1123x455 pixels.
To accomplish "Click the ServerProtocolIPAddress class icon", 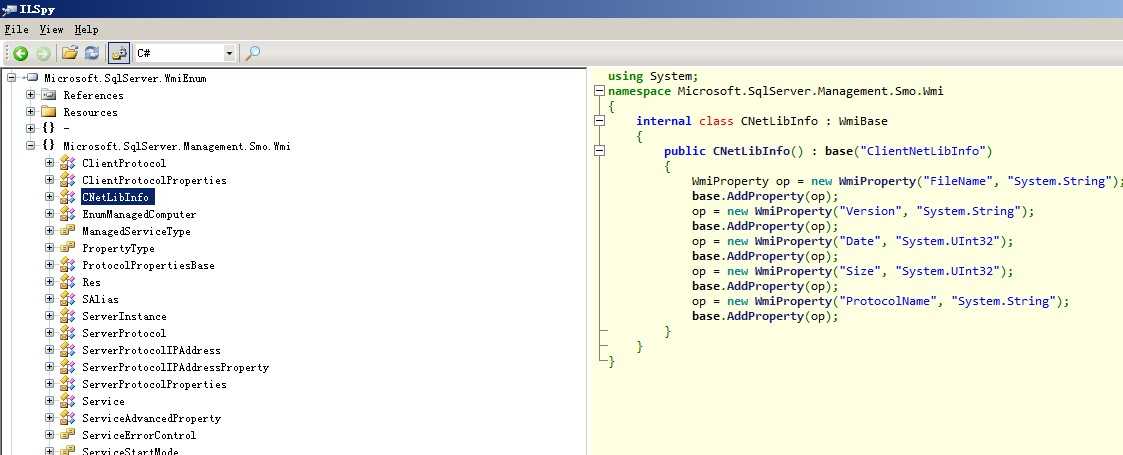I will (x=67, y=350).
